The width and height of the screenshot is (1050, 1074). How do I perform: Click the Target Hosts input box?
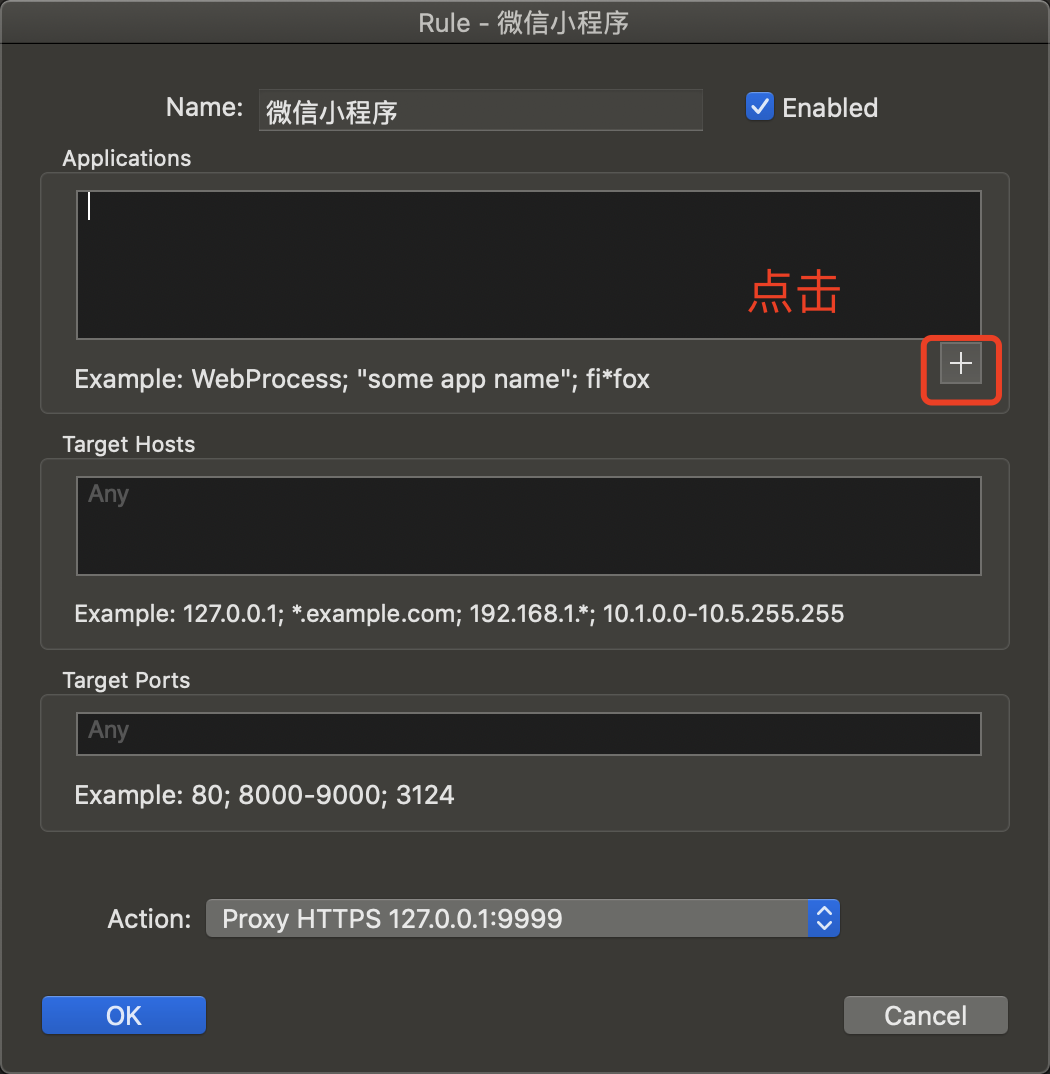click(529, 526)
